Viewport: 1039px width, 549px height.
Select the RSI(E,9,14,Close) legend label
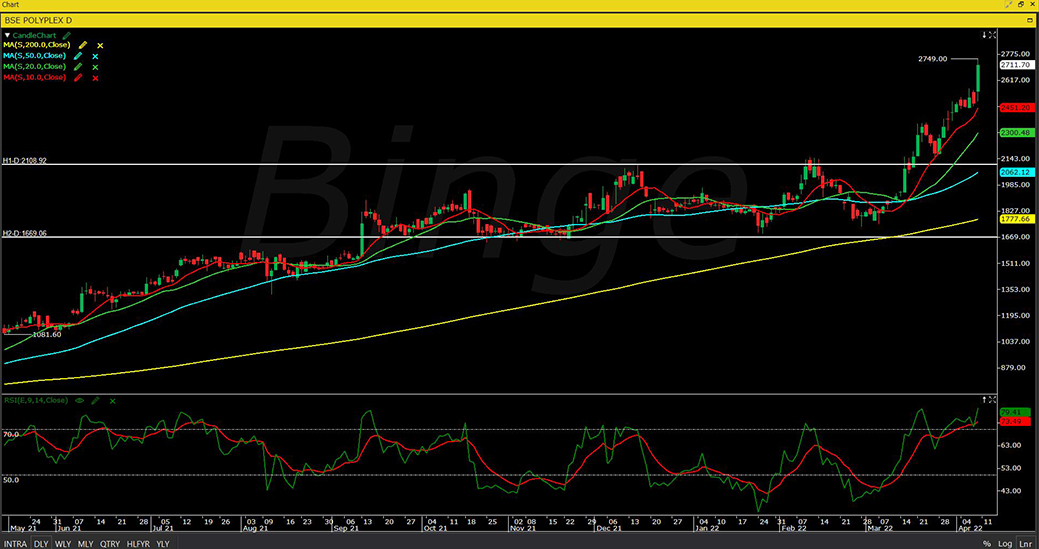[x=36, y=401]
